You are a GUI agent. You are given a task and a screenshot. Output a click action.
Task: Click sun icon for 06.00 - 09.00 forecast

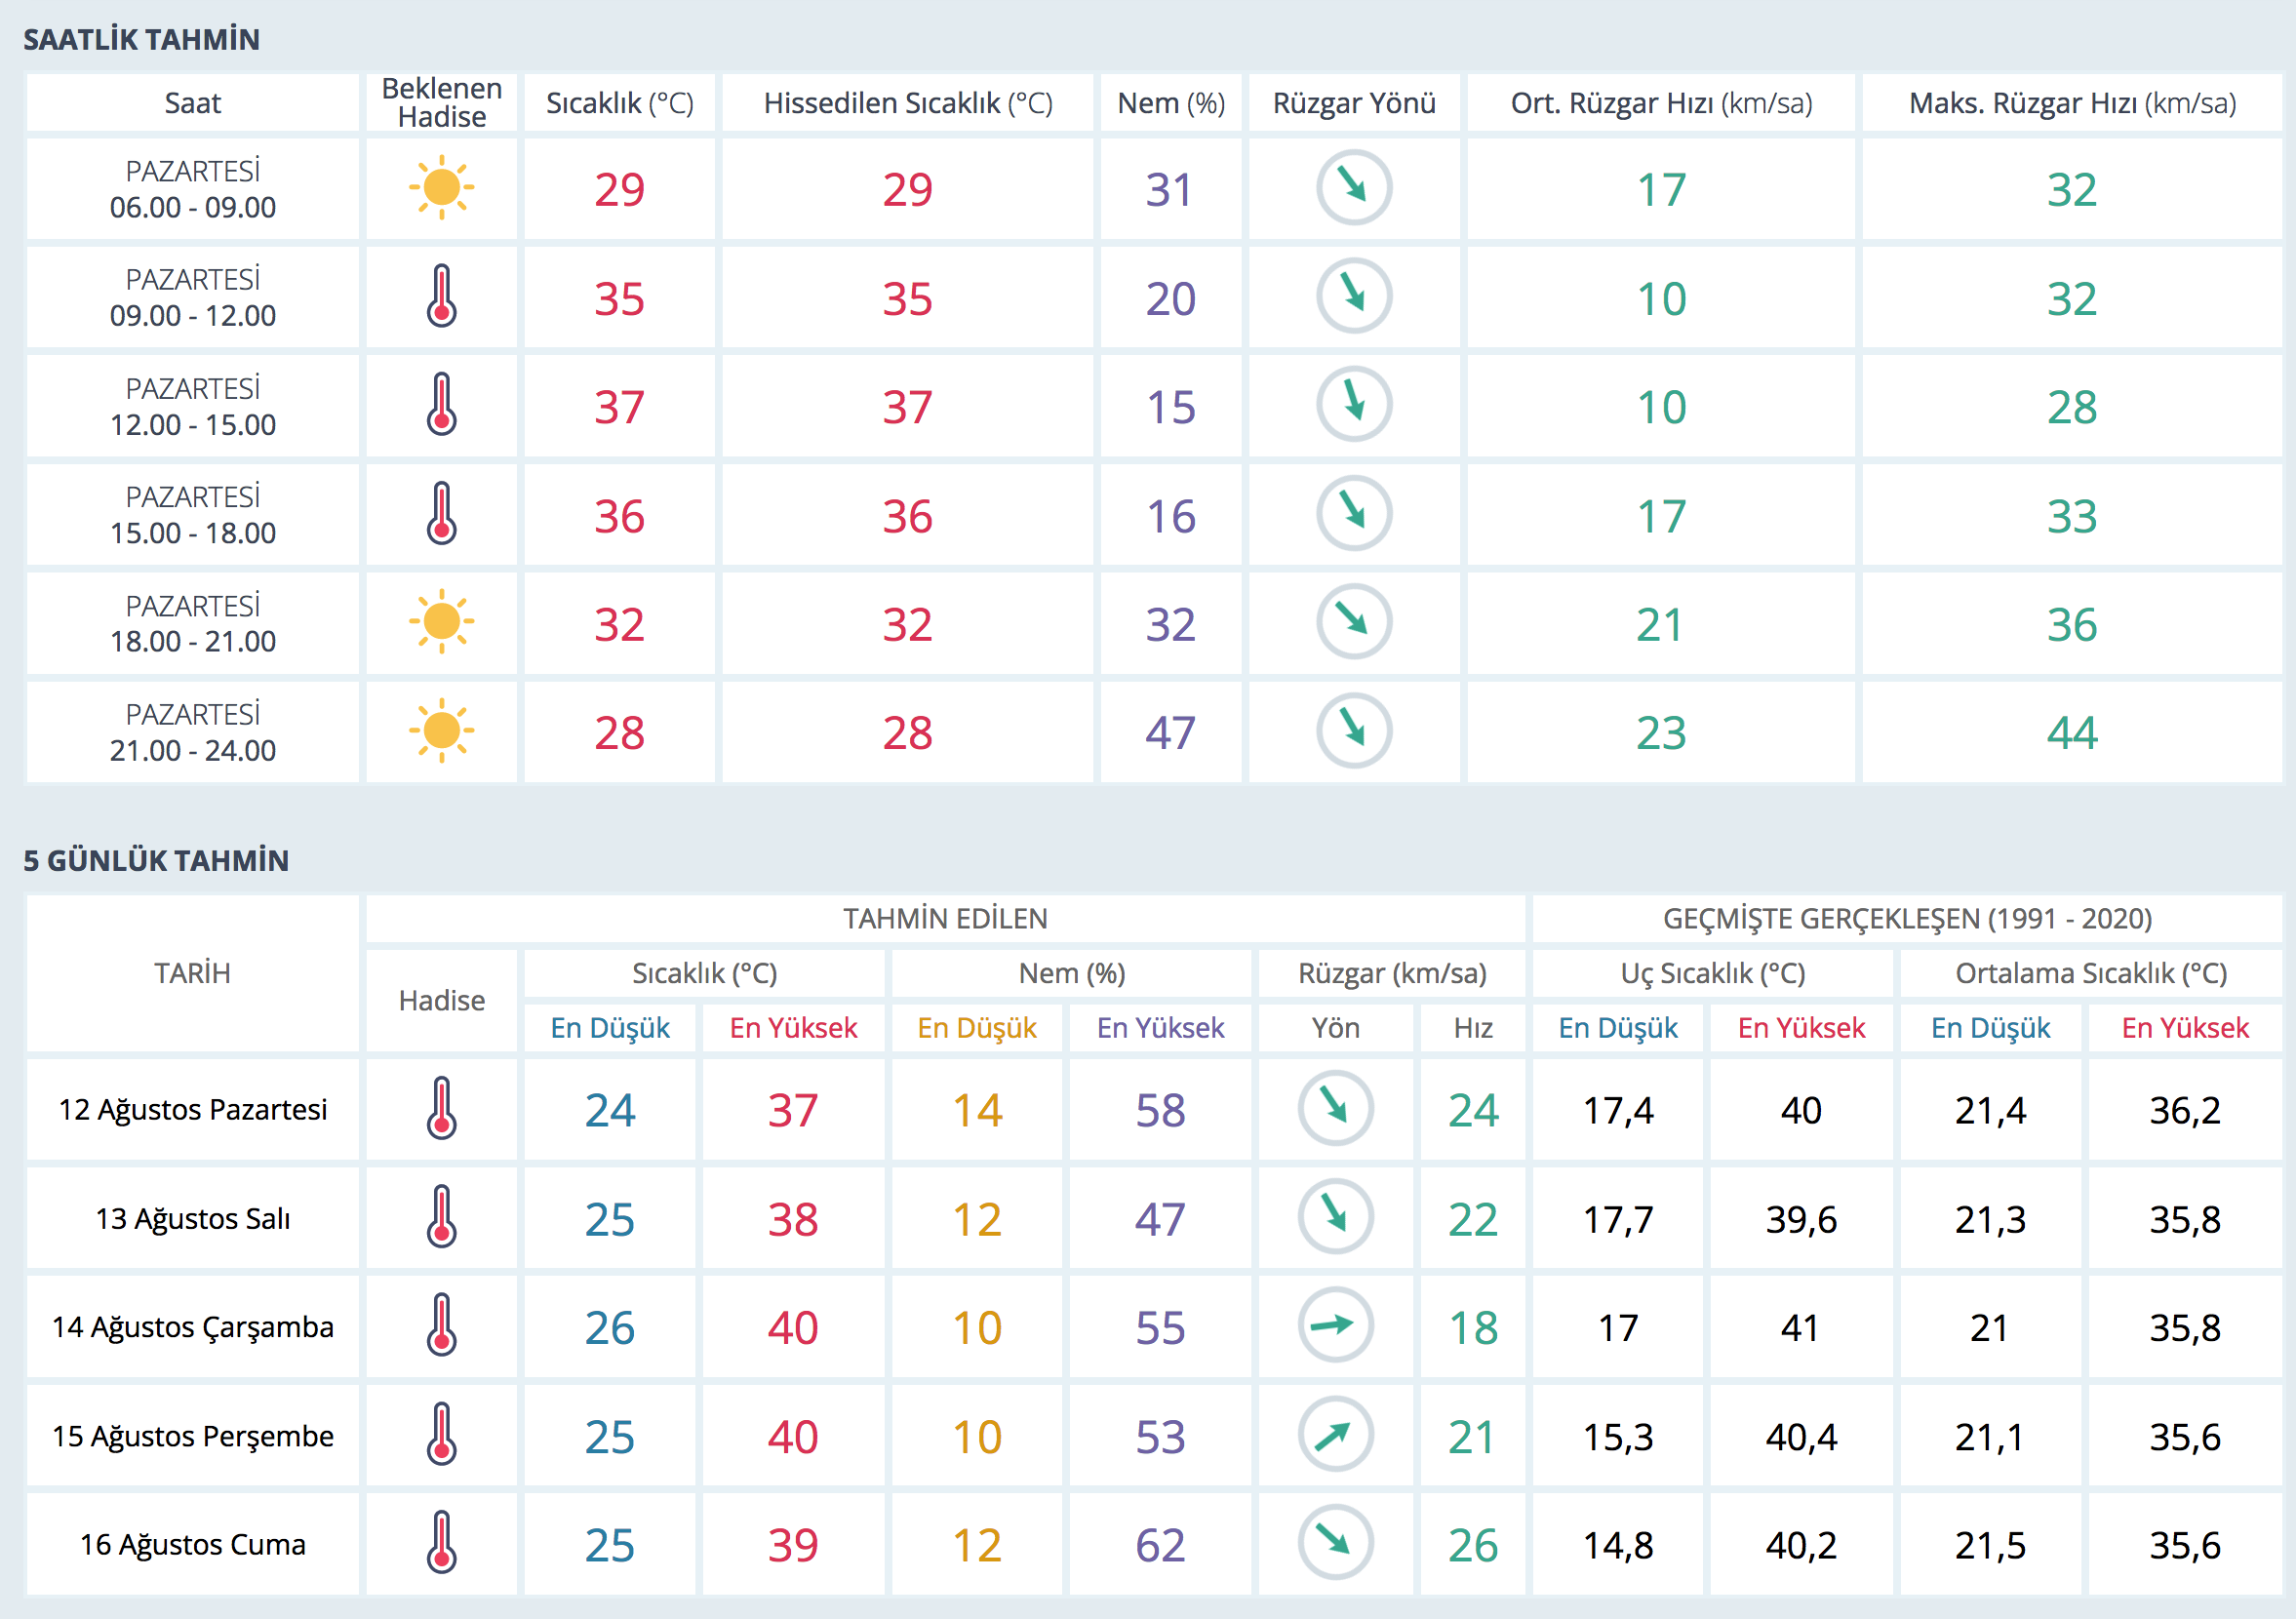pyautogui.click(x=441, y=188)
